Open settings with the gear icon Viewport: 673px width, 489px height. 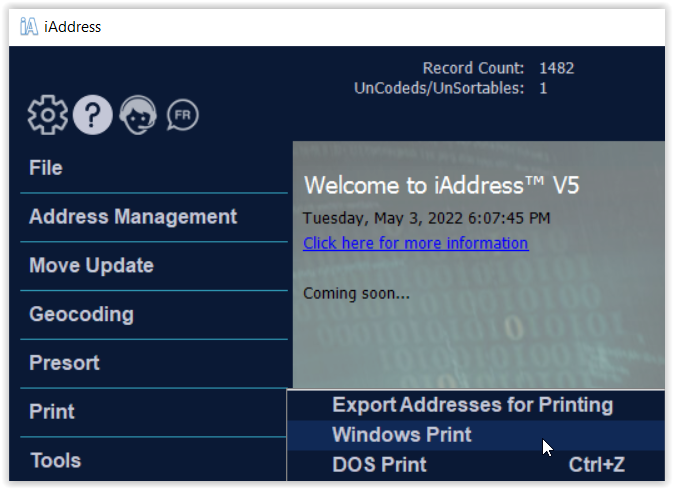(x=46, y=116)
